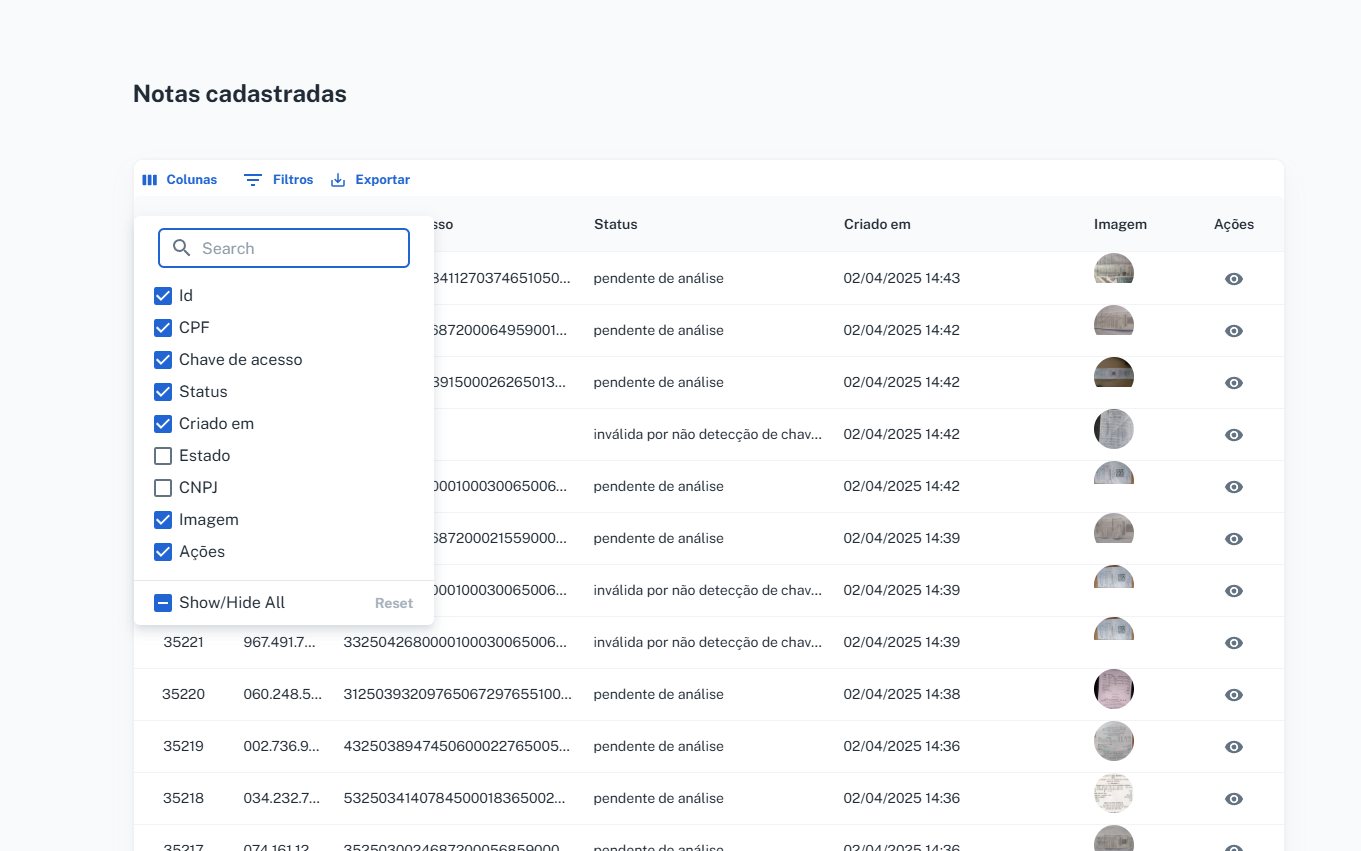1361x851 pixels.
Task: Open the Filtros filter panel
Action: tap(279, 180)
